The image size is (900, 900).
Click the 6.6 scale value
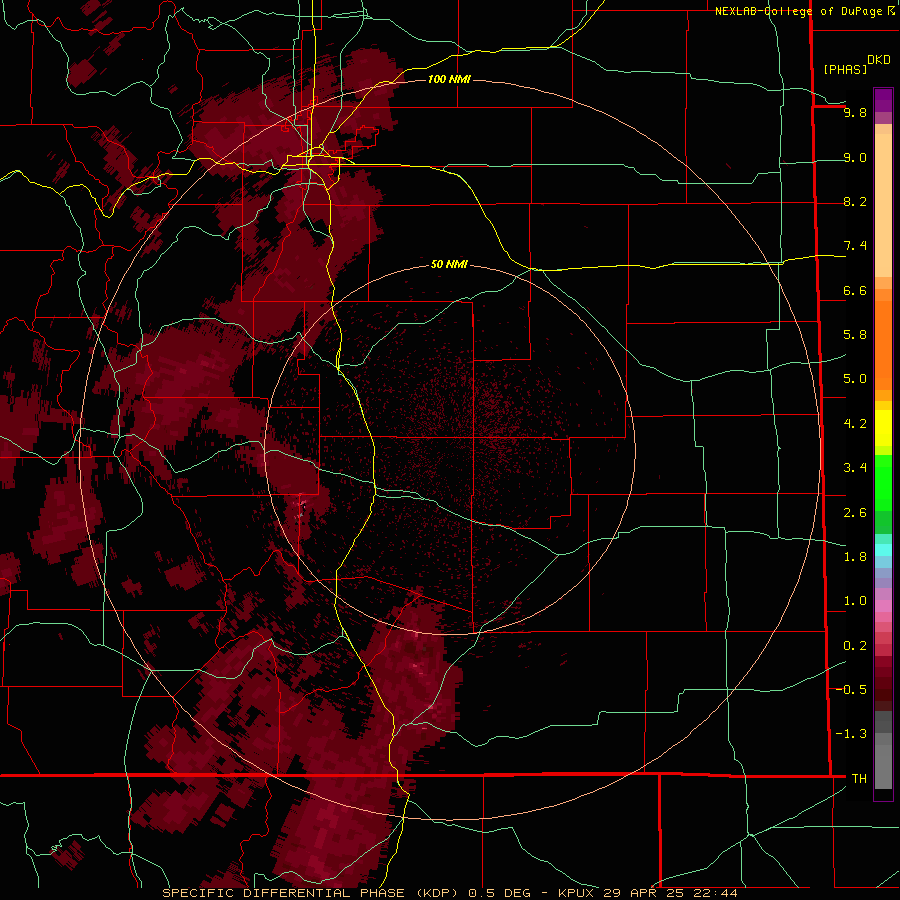tap(855, 290)
